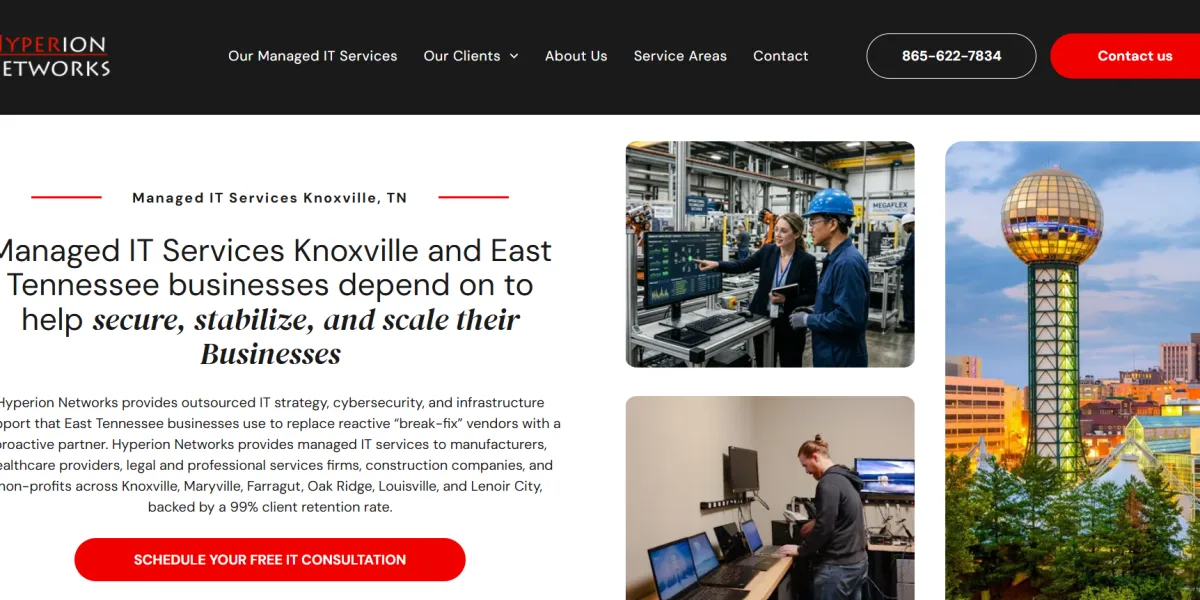This screenshot has height=600, width=1200.
Task: Open the factory floor engineers photo
Action: [770, 254]
